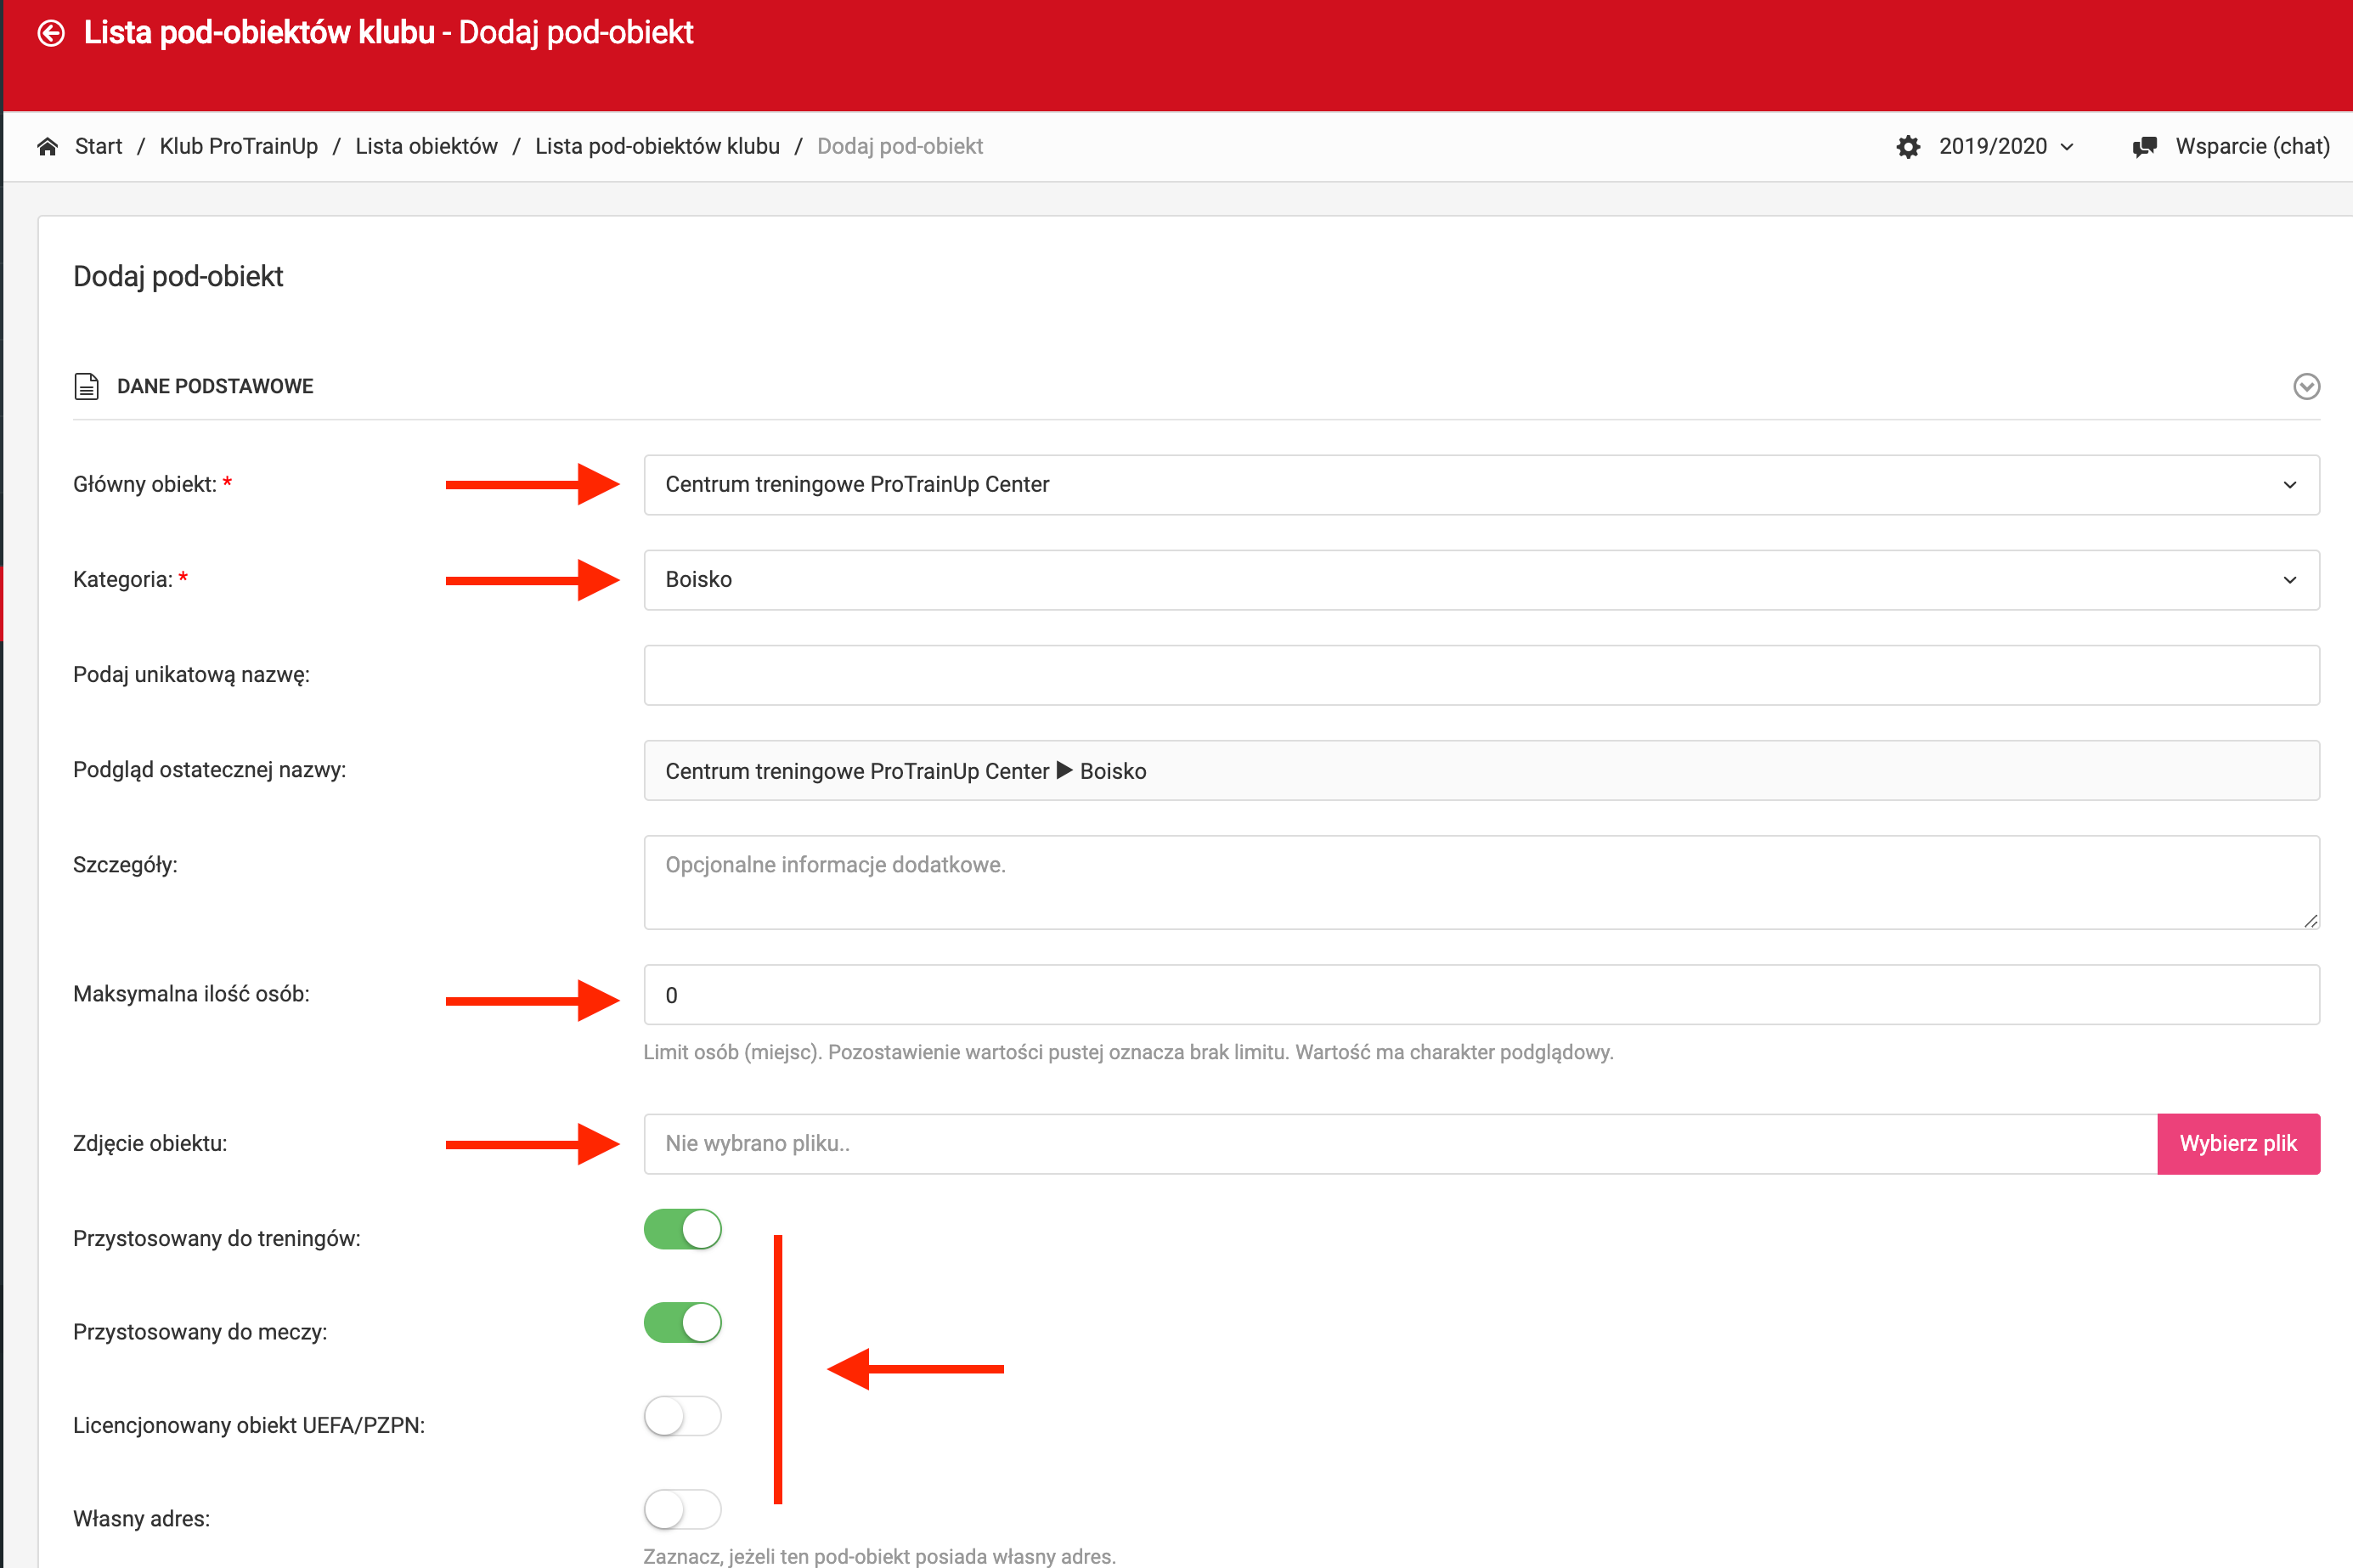Turn off Przystosowany do meczy switch

click(682, 1322)
